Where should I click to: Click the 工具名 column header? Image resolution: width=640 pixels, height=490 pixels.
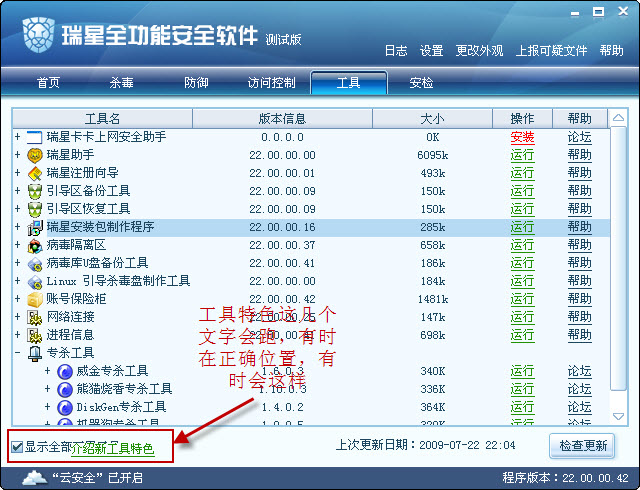[102, 119]
